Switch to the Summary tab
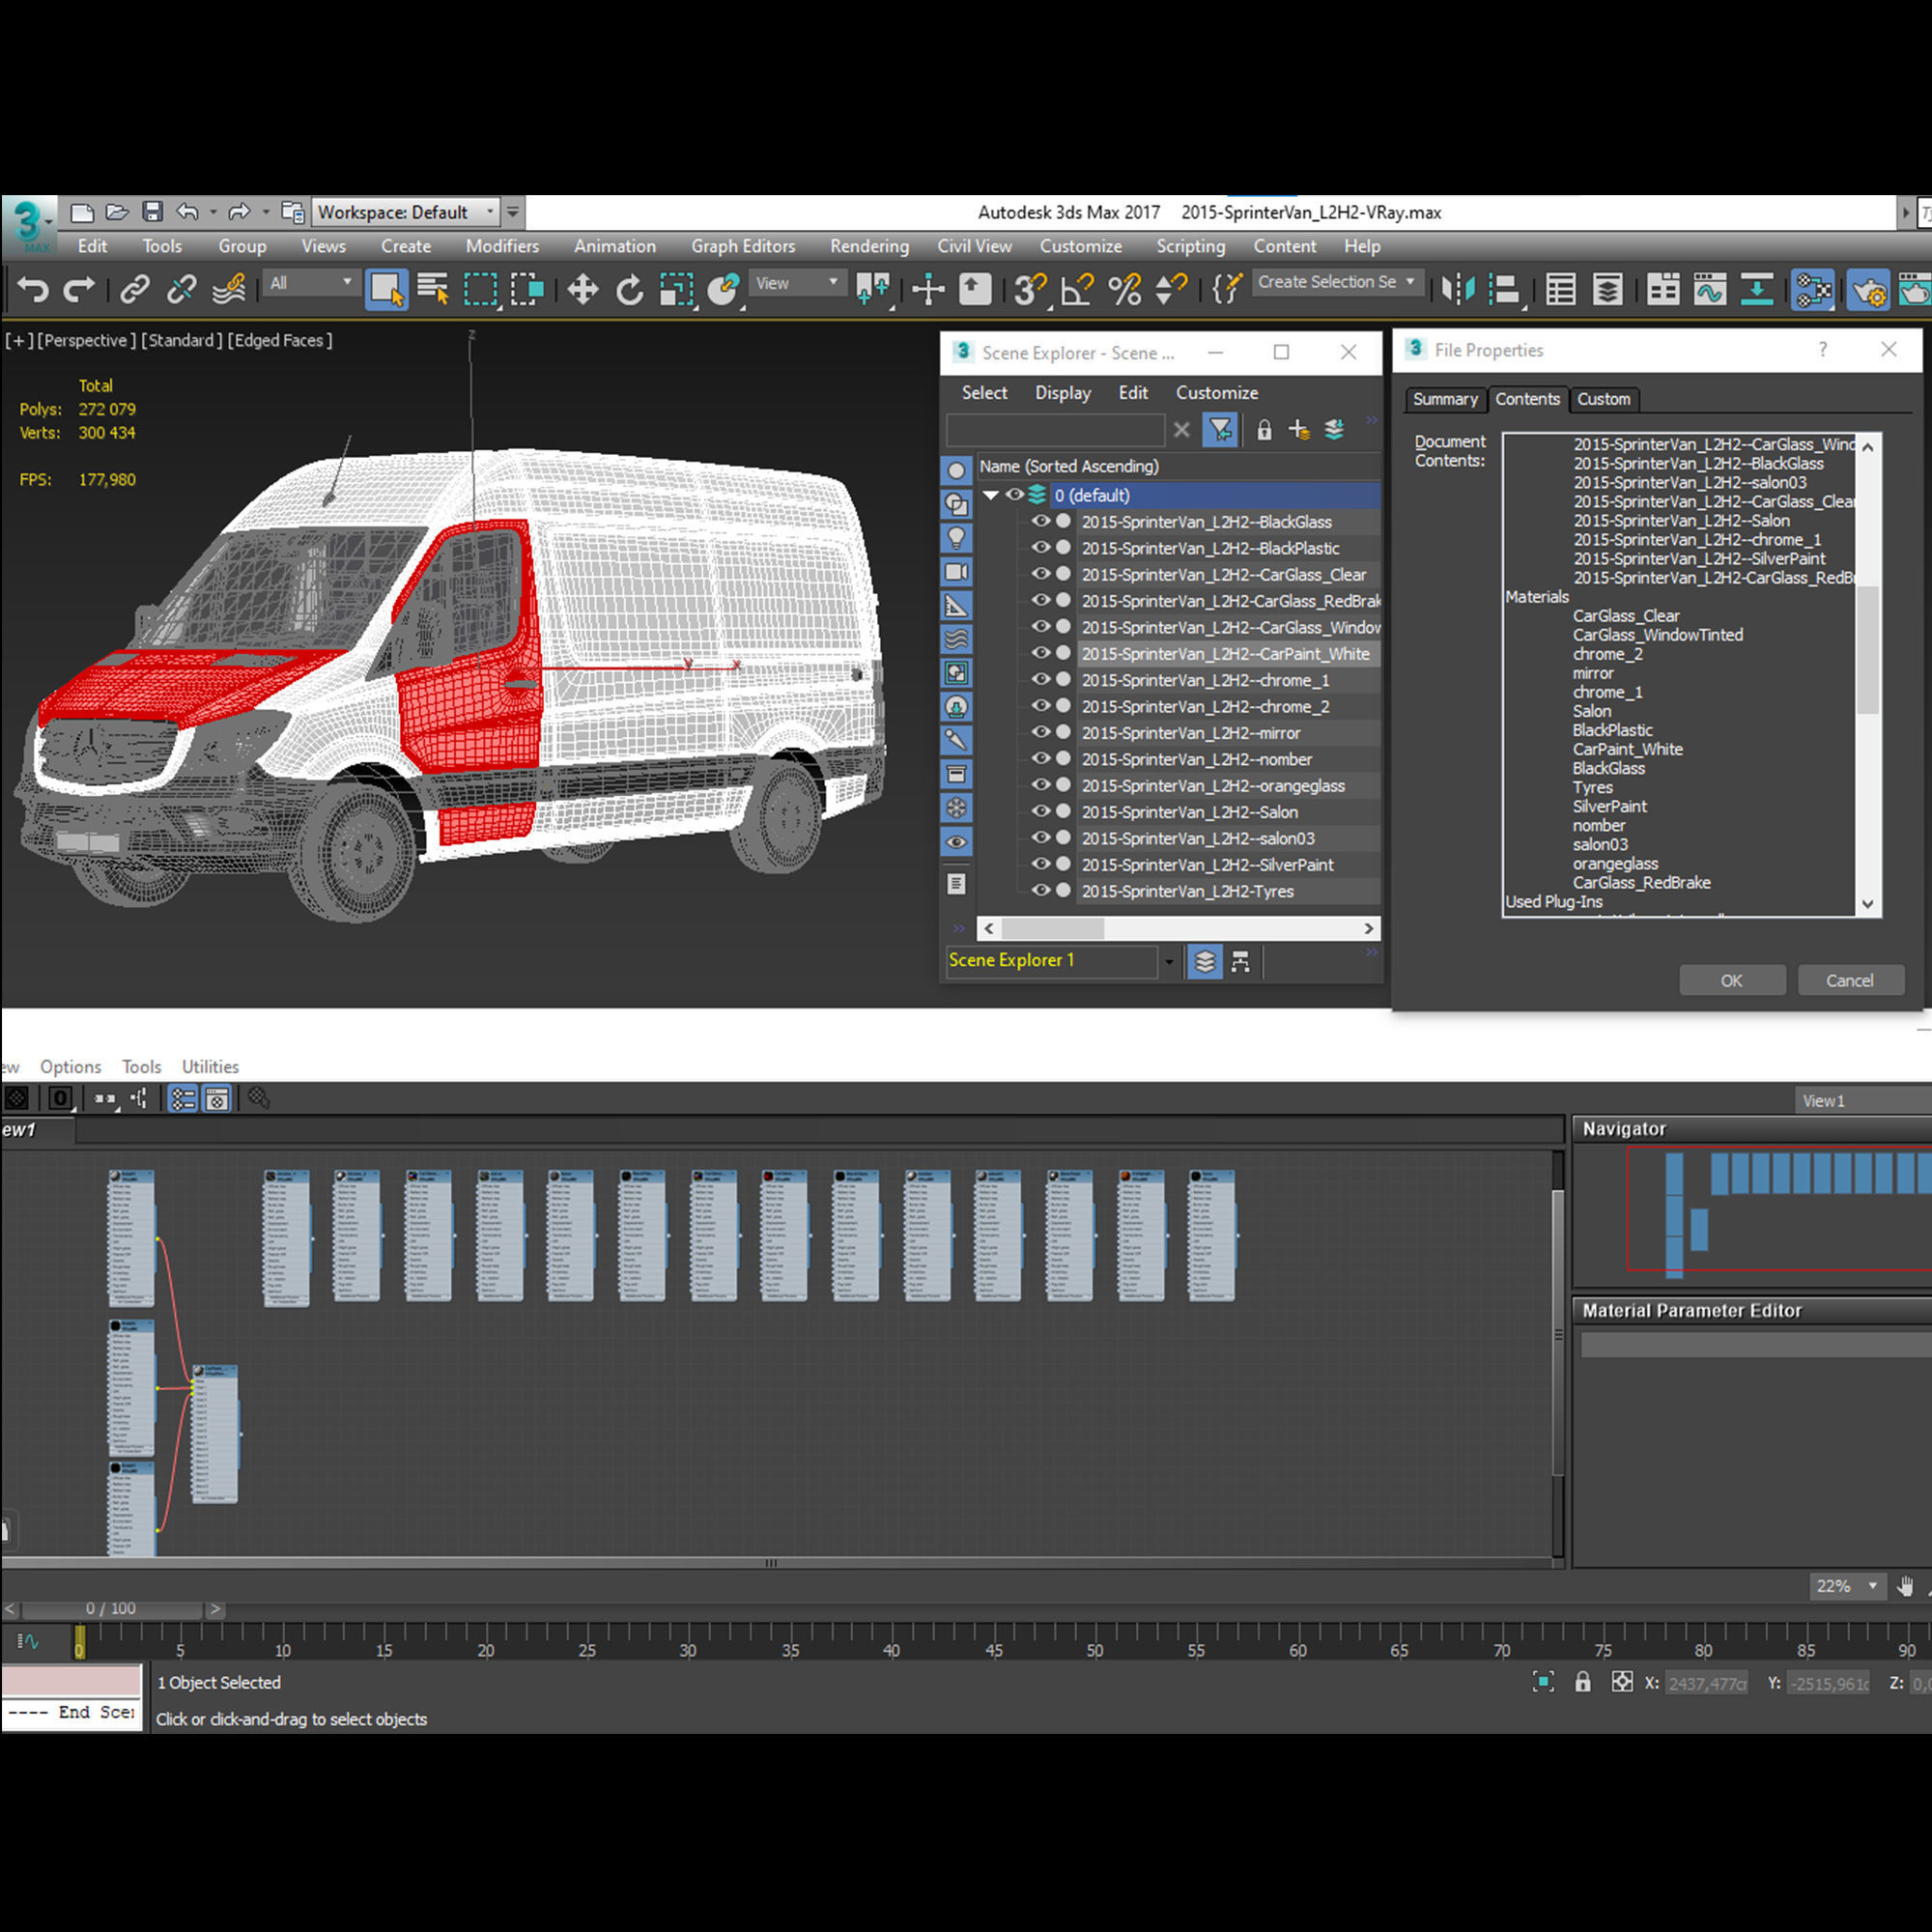Viewport: 1932px width, 1932px height. [1445, 399]
